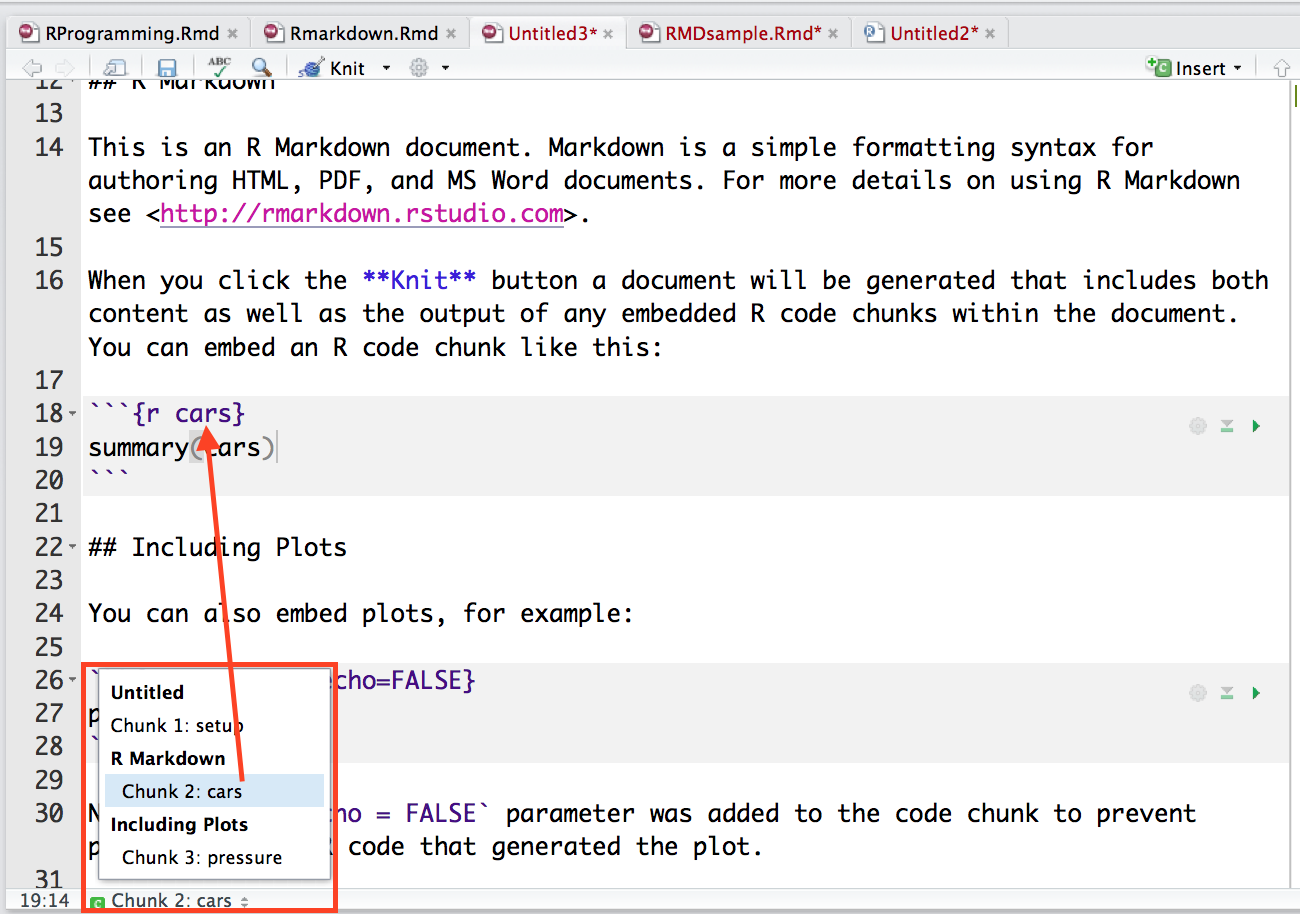The image size is (1300, 914).
Task: Open pressure chunk options gear on line 26
Action: click(1197, 692)
